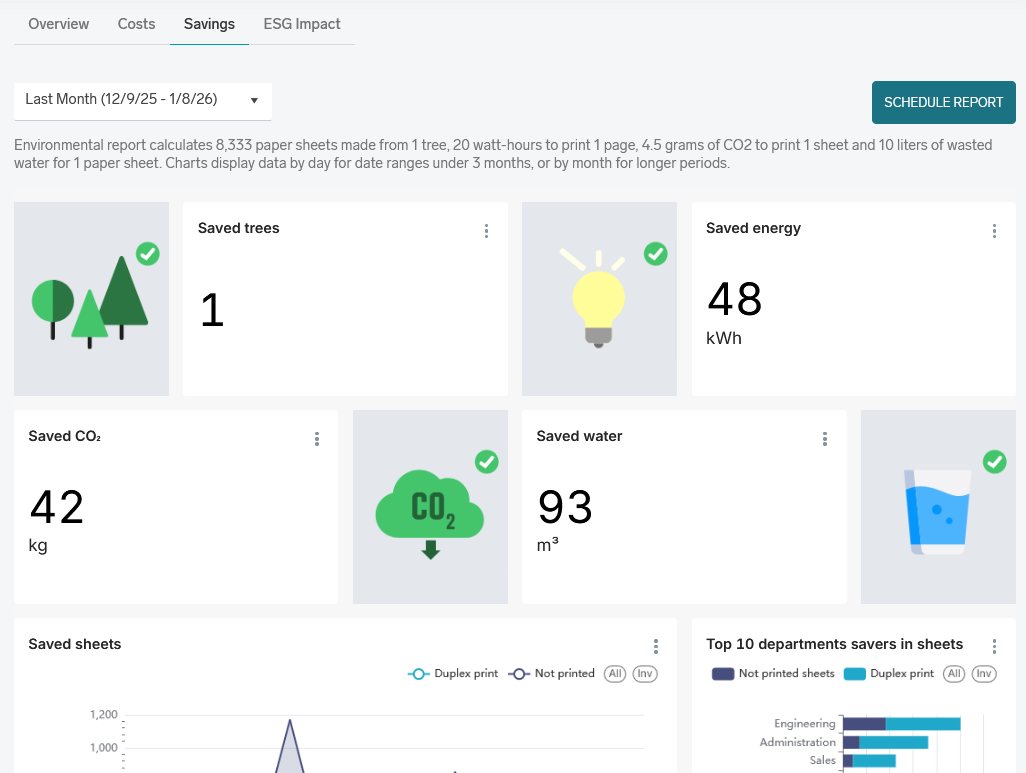Toggle Not printed series in Saved sheets legend

click(552, 674)
